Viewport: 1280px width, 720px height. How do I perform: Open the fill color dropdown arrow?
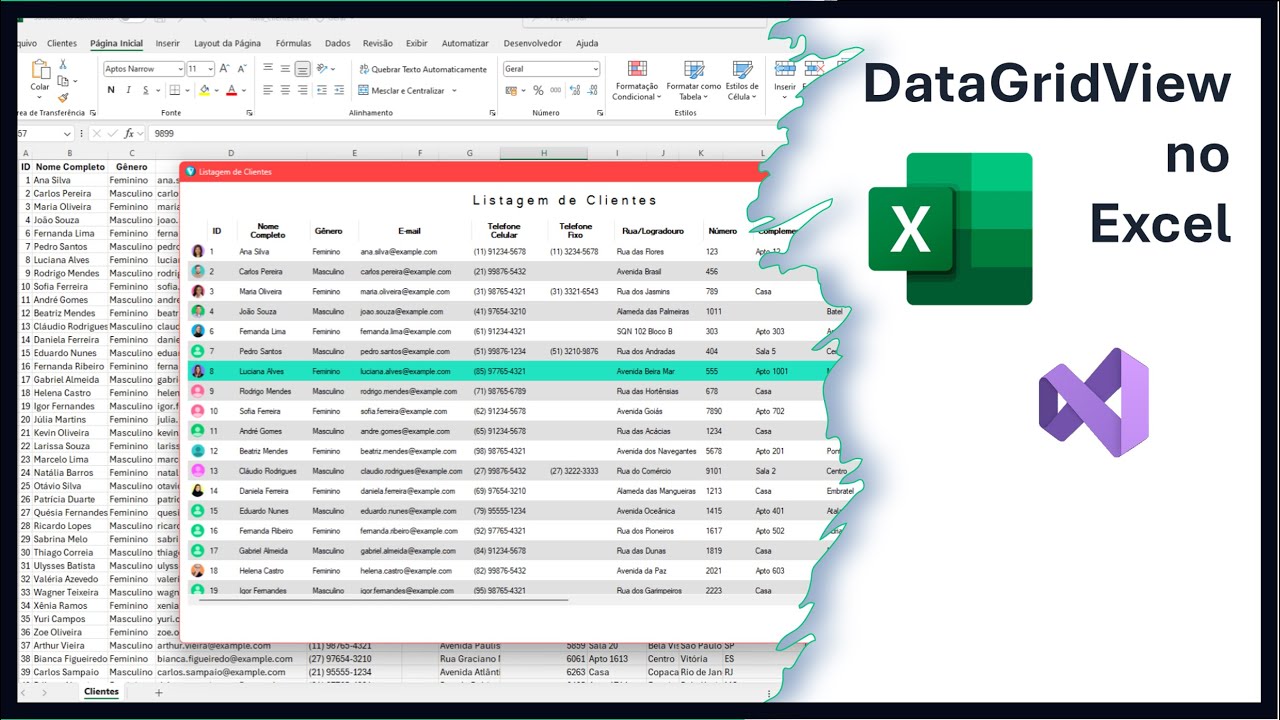click(217, 90)
